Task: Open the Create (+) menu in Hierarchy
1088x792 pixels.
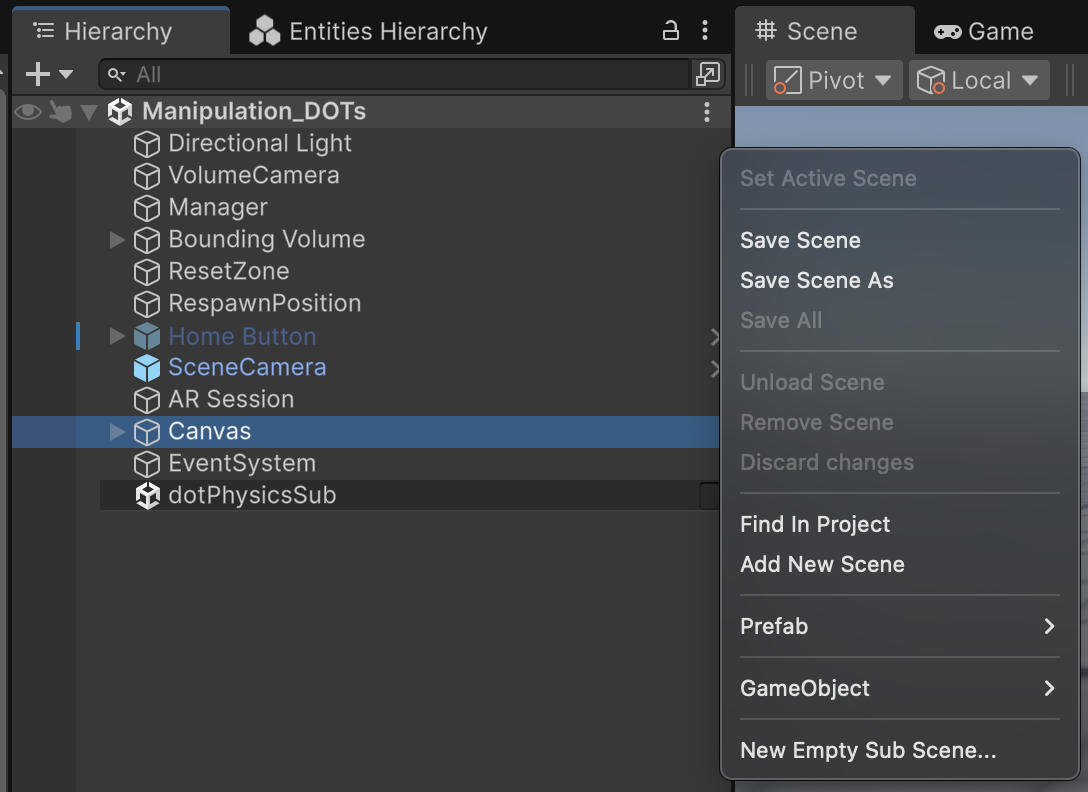Action: pyautogui.click(x=38, y=73)
